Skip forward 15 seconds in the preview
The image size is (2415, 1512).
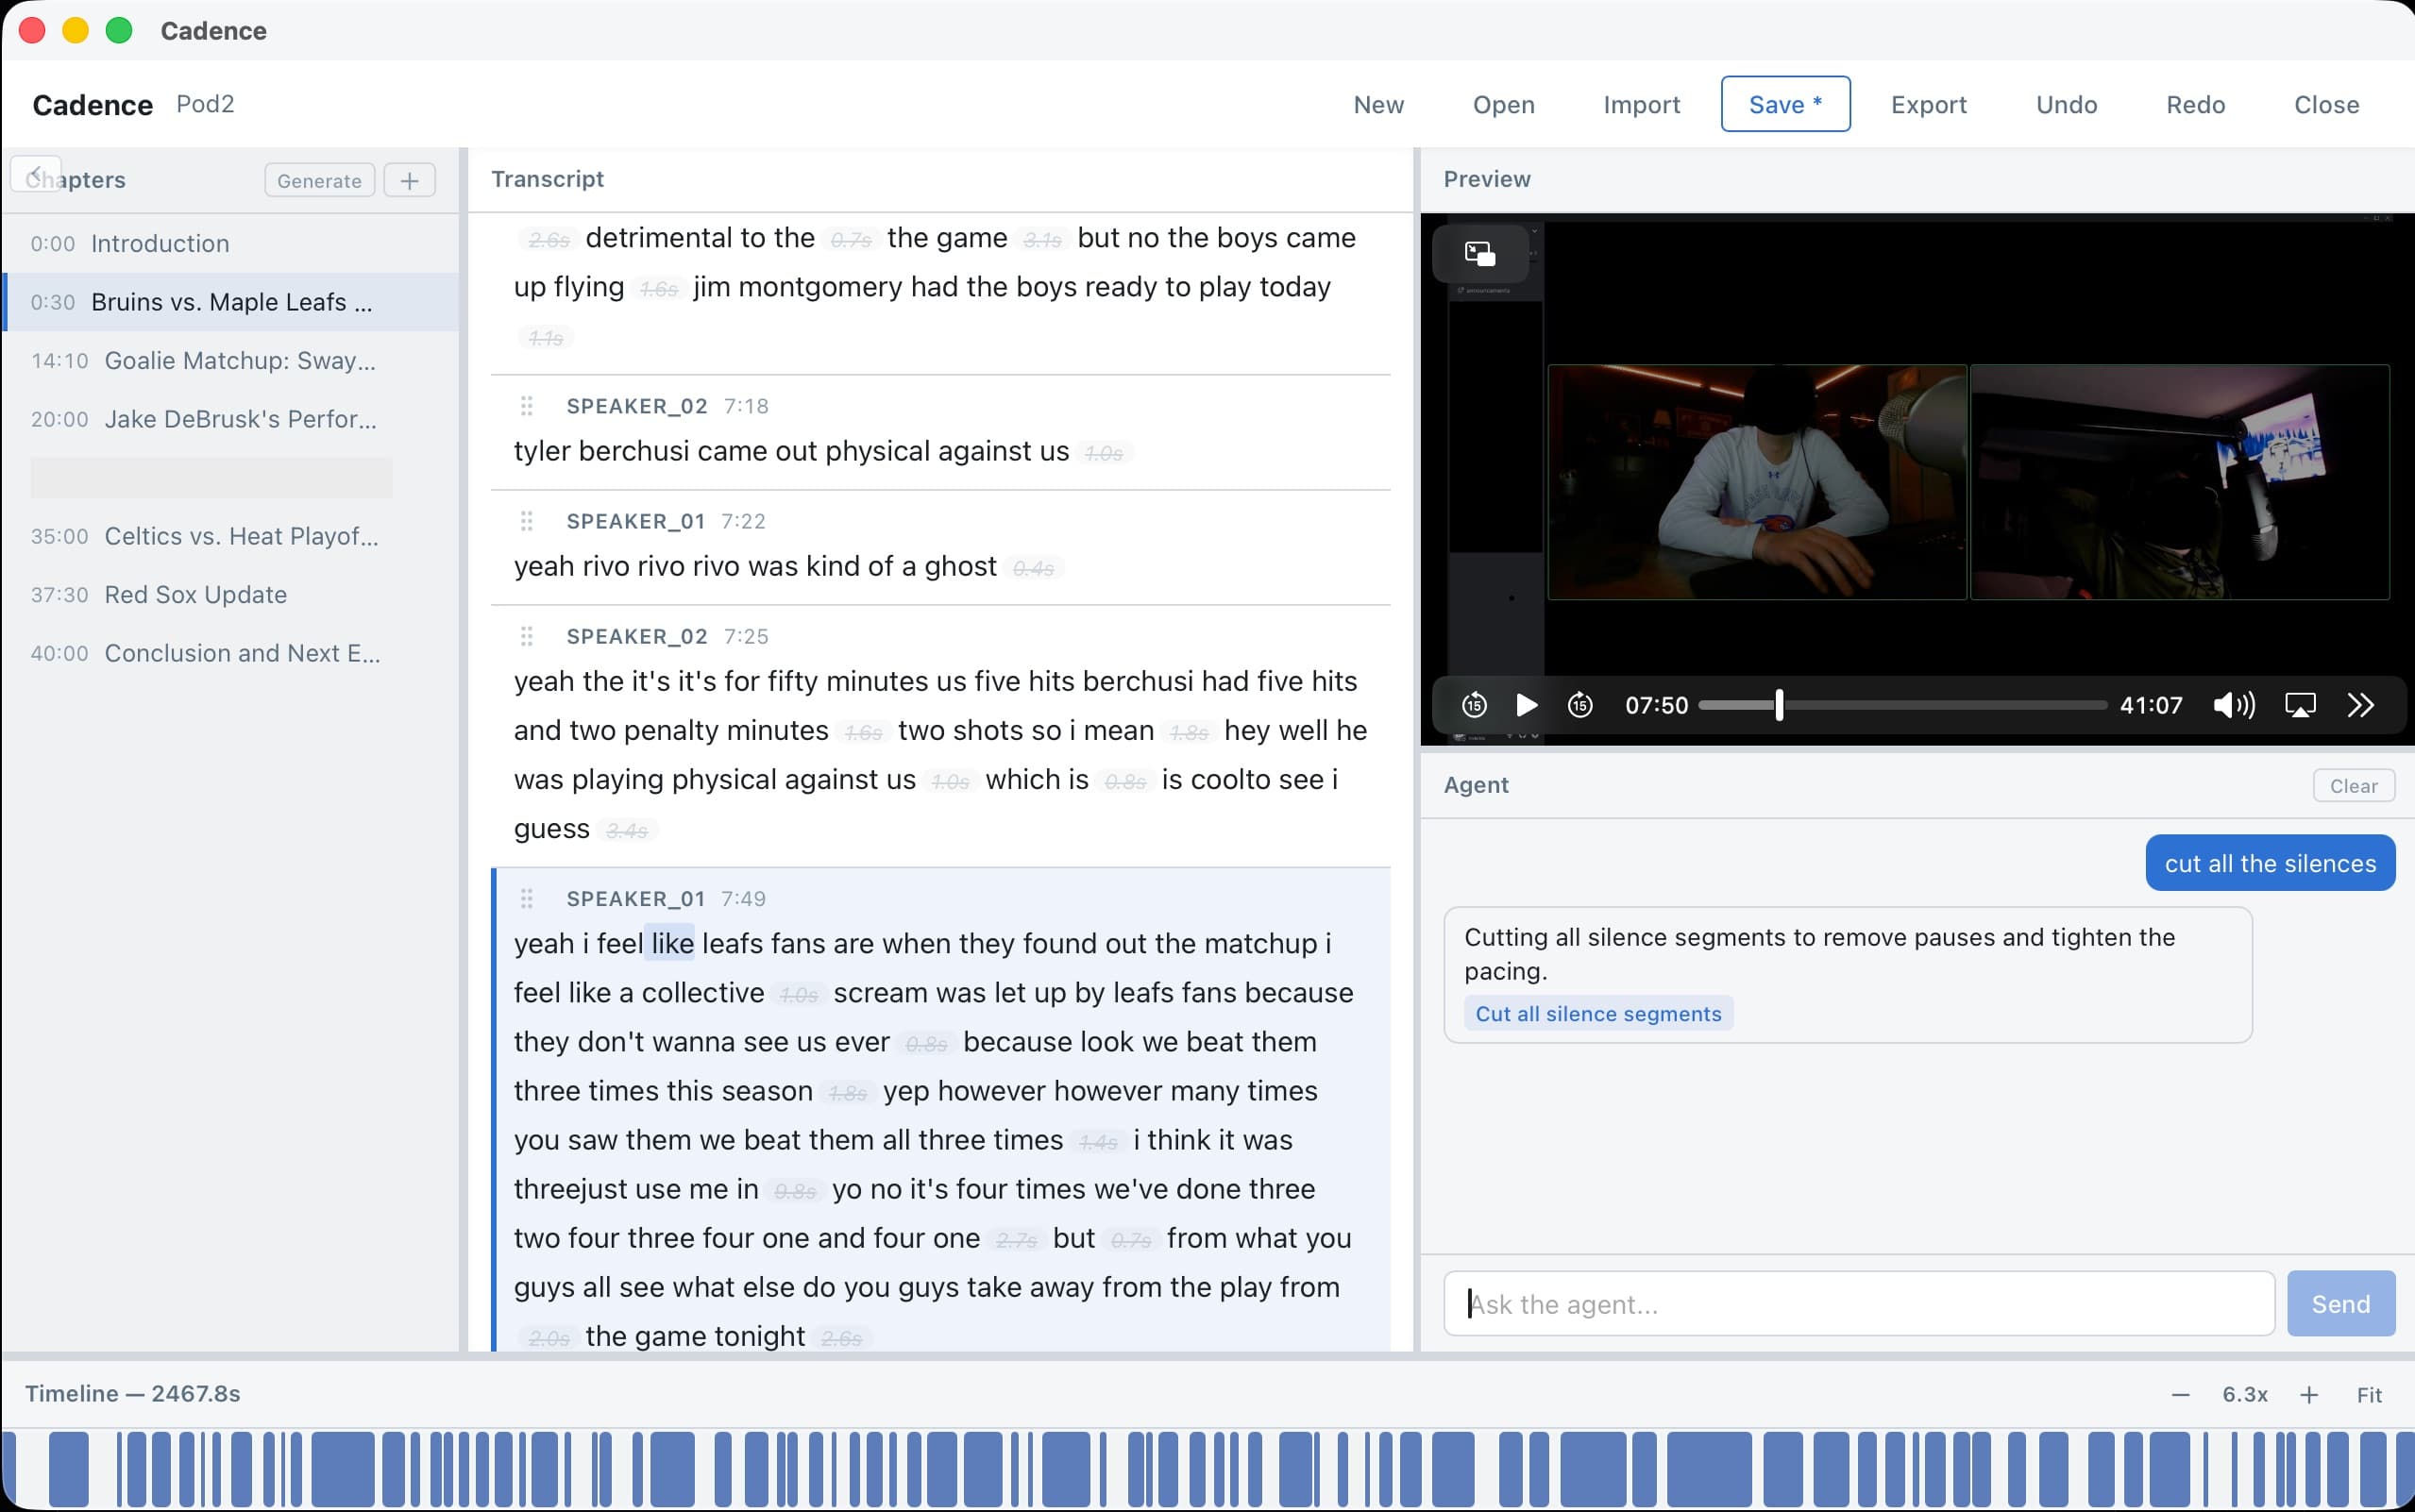[x=1580, y=705]
